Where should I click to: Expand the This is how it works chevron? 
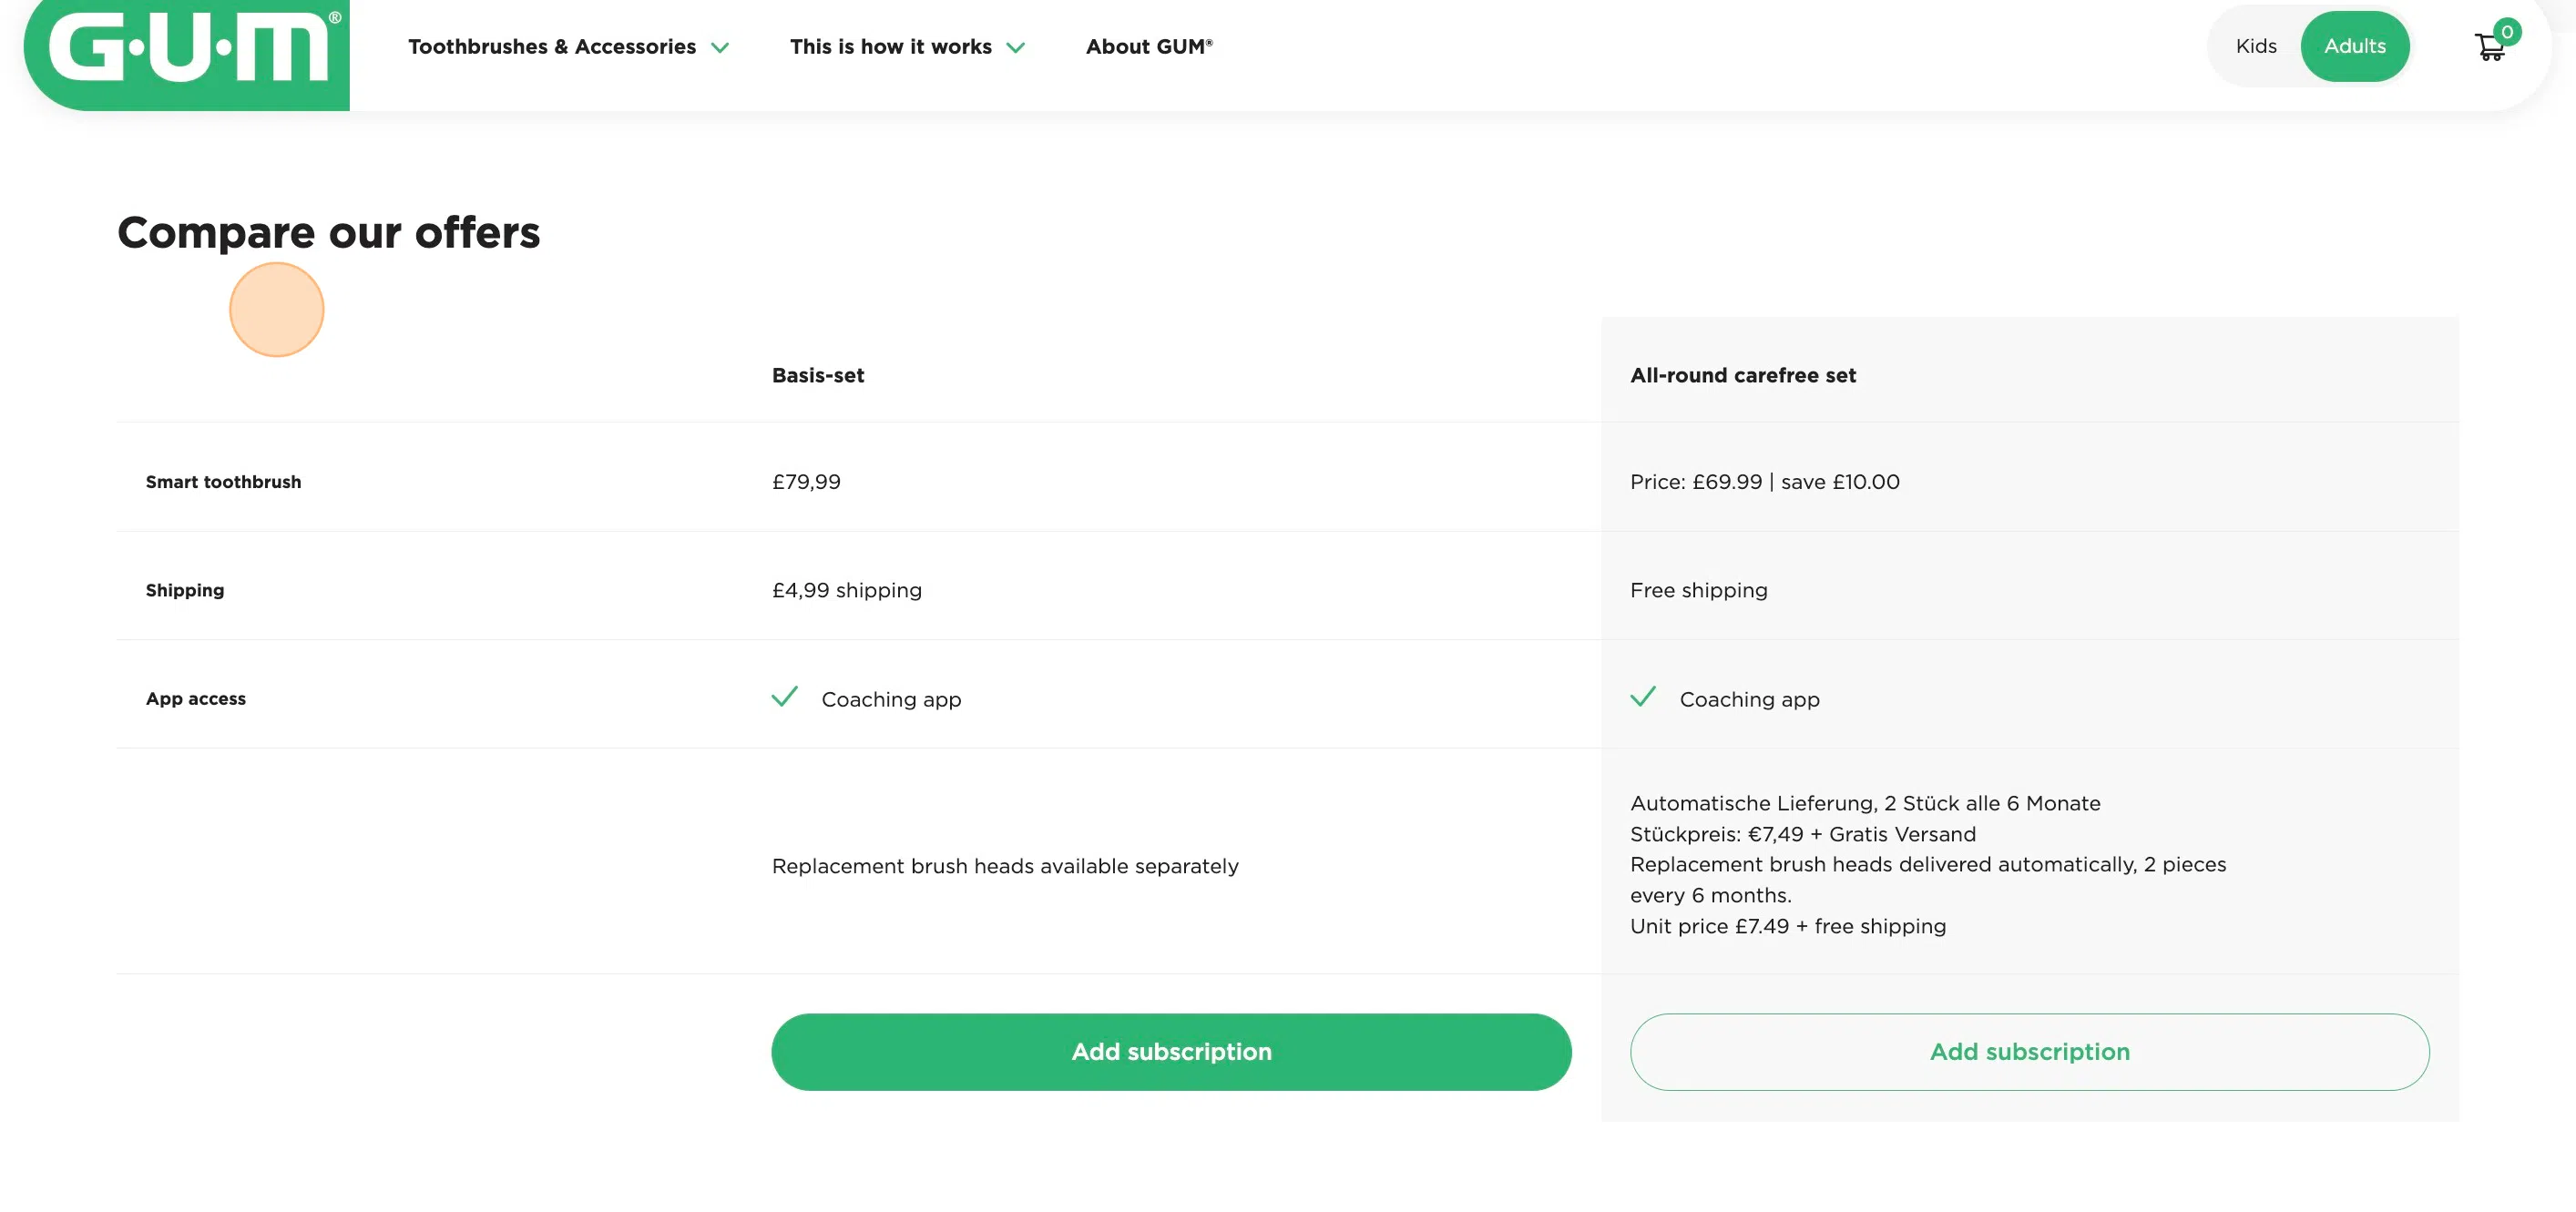coord(1016,48)
